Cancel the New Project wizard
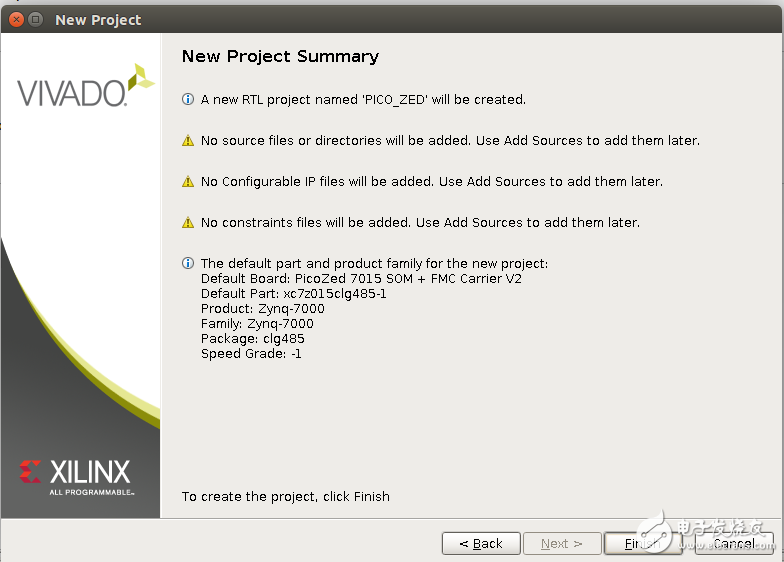The image size is (784, 562). [x=734, y=544]
